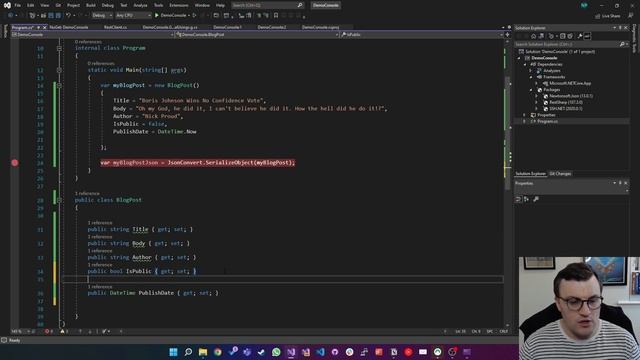Collapse the Main method outlining box
The image size is (640, 360).
(59, 70)
